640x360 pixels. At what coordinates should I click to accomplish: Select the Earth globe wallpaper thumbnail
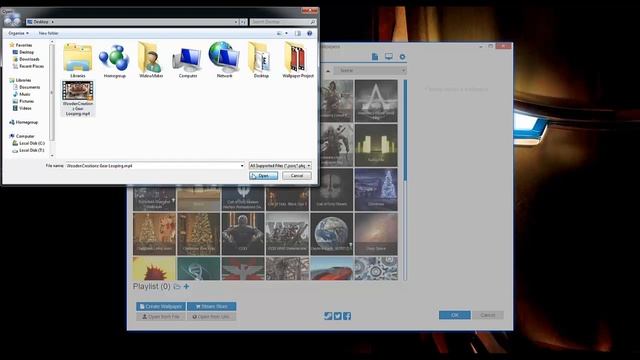pos(331,234)
